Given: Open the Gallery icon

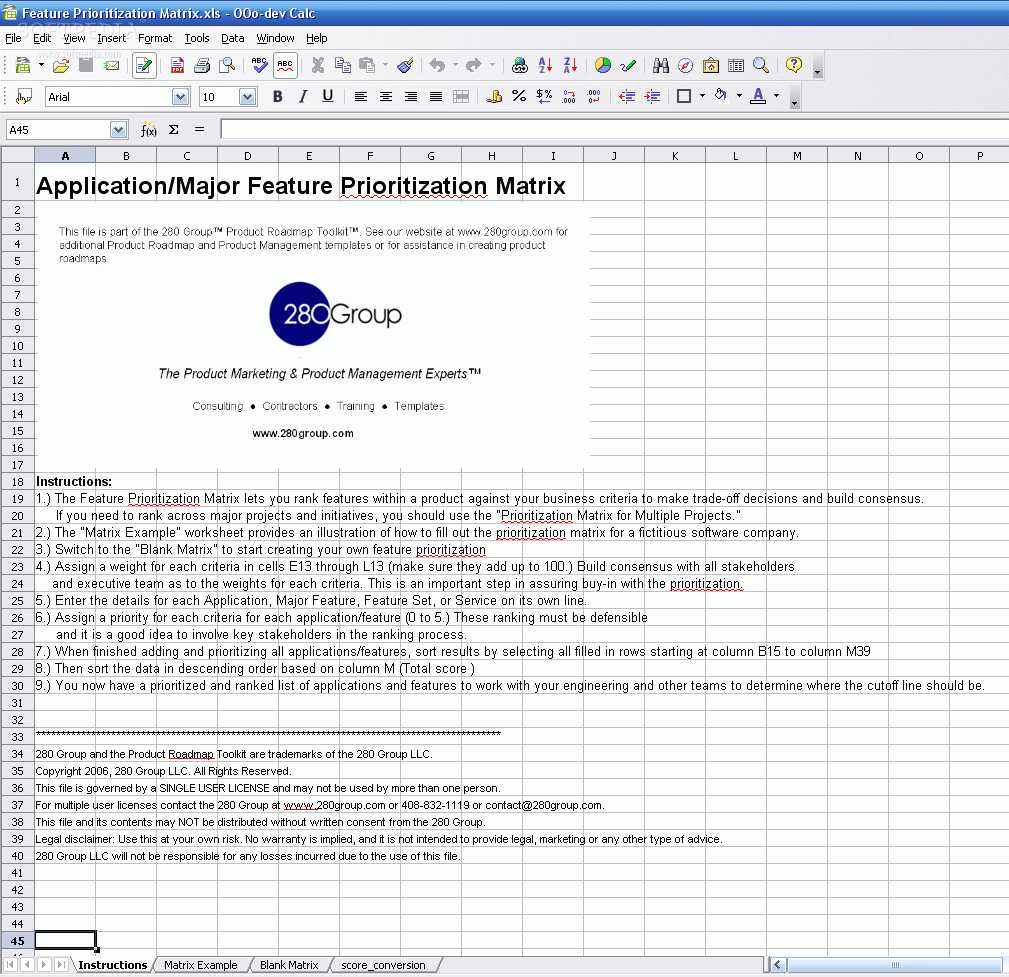Looking at the screenshot, I should coord(711,65).
